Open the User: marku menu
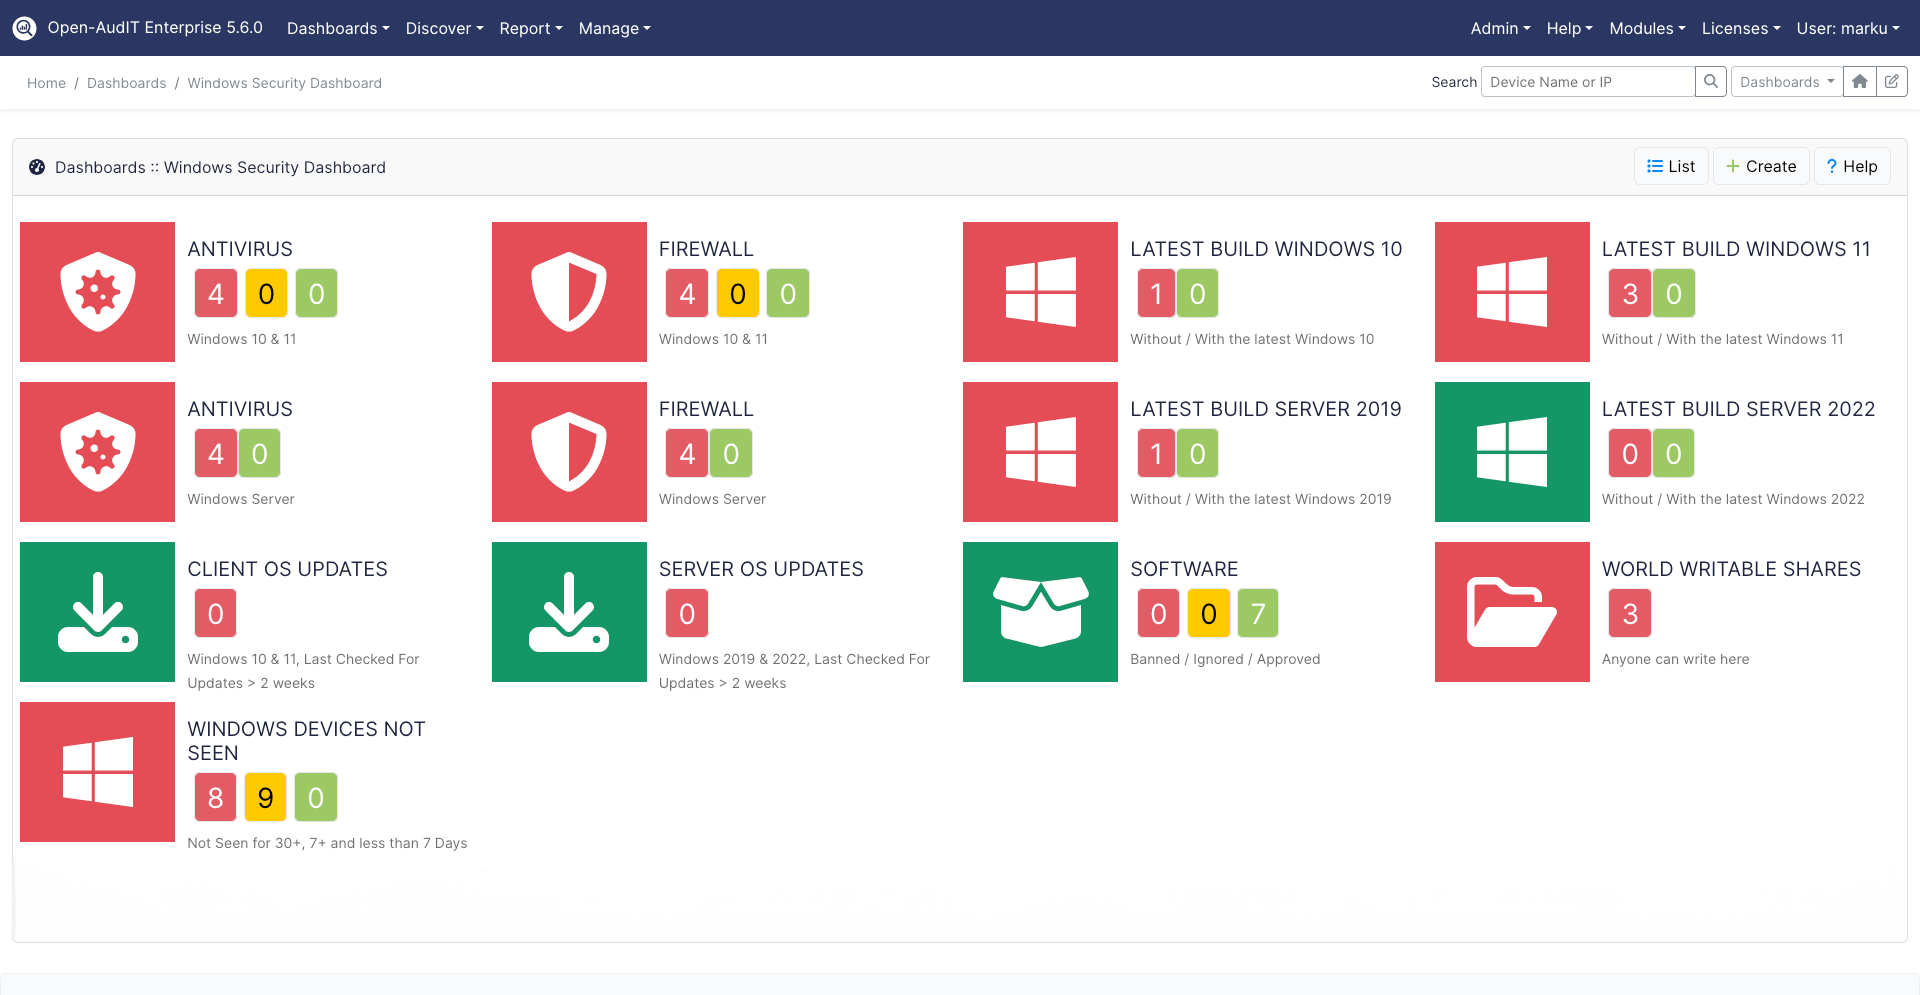Viewport: 1920px width, 995px height. [1847, 28]
